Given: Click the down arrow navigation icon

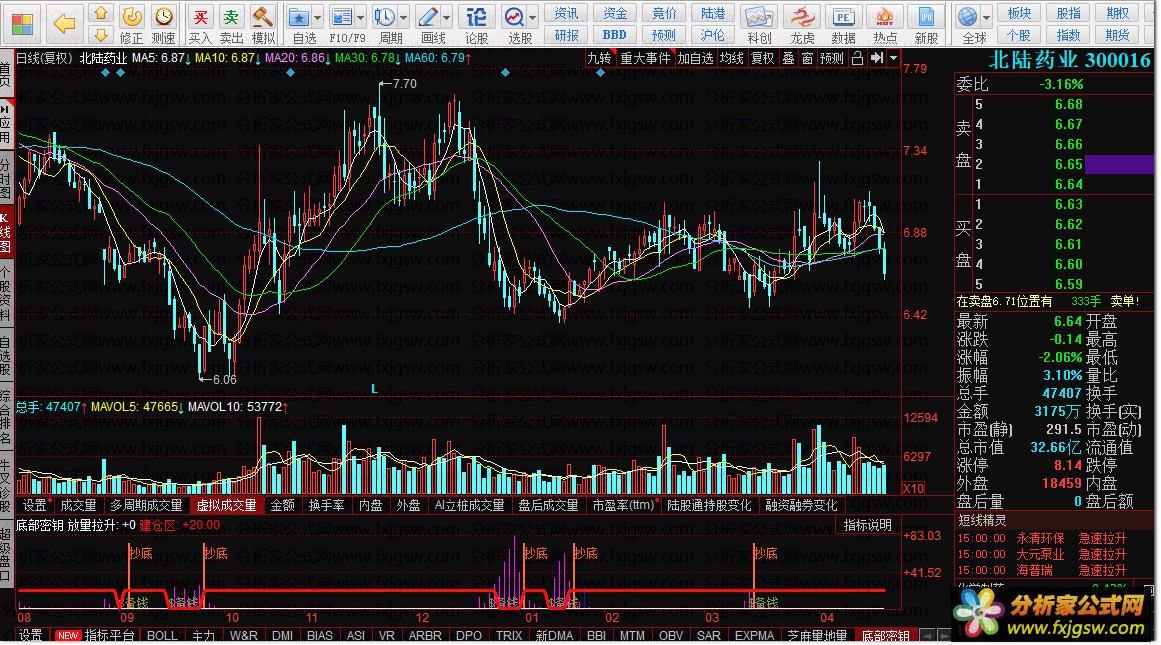Looking at the screenshot, I should tap(101, 35).
